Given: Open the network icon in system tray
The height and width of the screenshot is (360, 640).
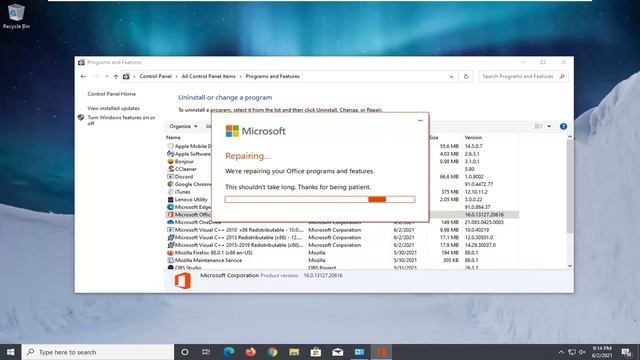Looking at the screenshot, I should [x=572, y=352].
